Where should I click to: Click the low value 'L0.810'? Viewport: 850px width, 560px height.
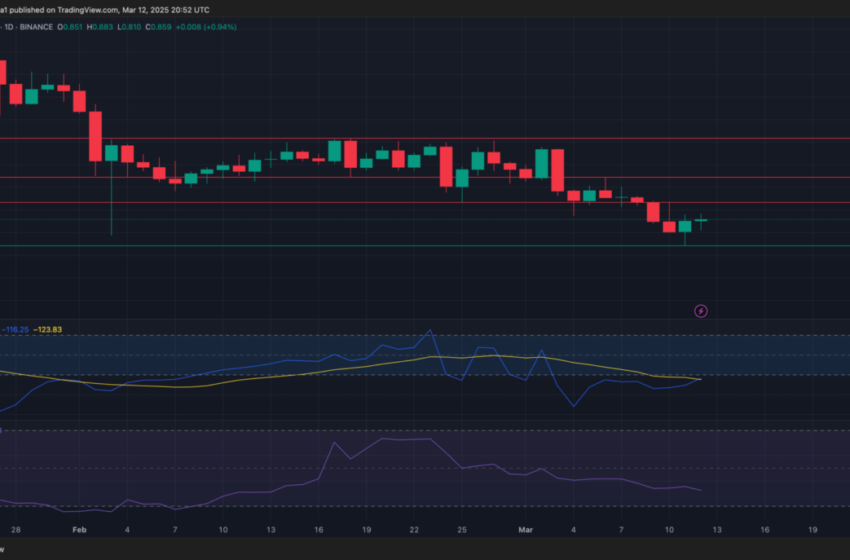[x=129, y=27]
